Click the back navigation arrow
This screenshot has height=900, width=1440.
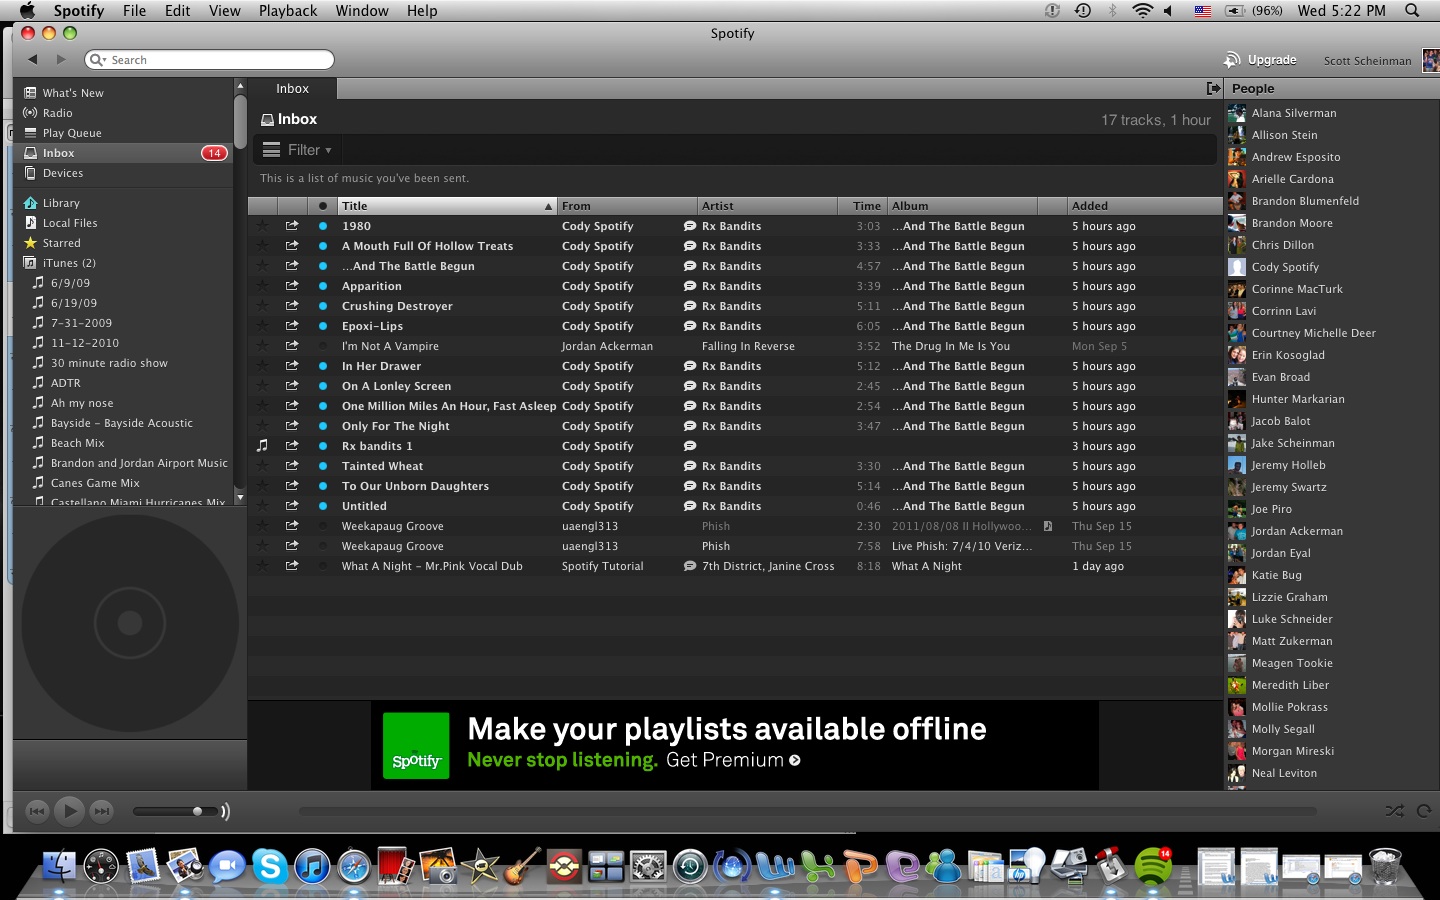coord(32,59)
